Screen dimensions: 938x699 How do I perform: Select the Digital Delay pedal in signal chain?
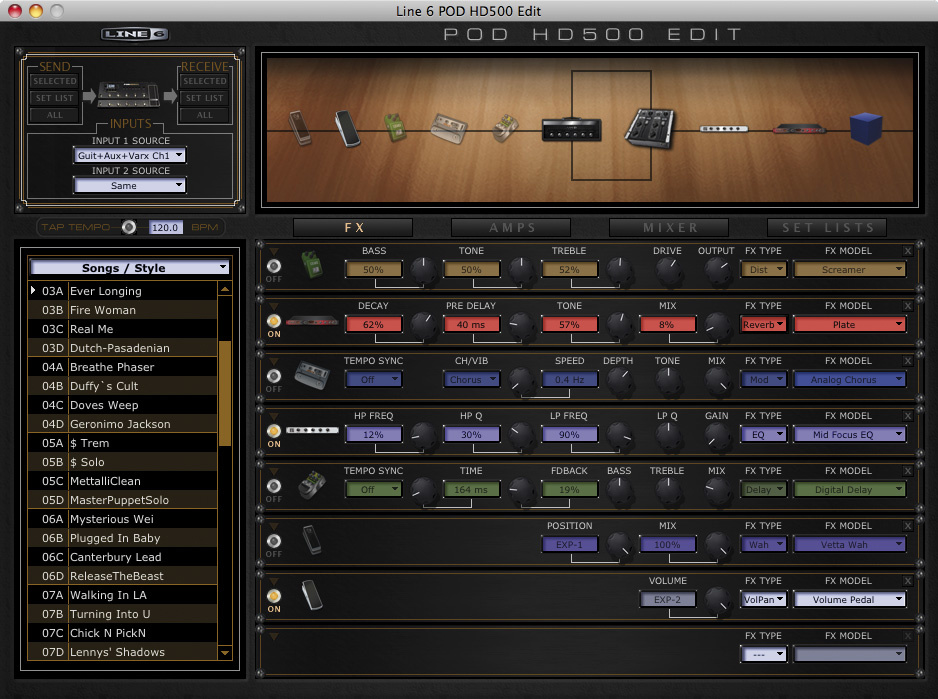pos(505,128)
